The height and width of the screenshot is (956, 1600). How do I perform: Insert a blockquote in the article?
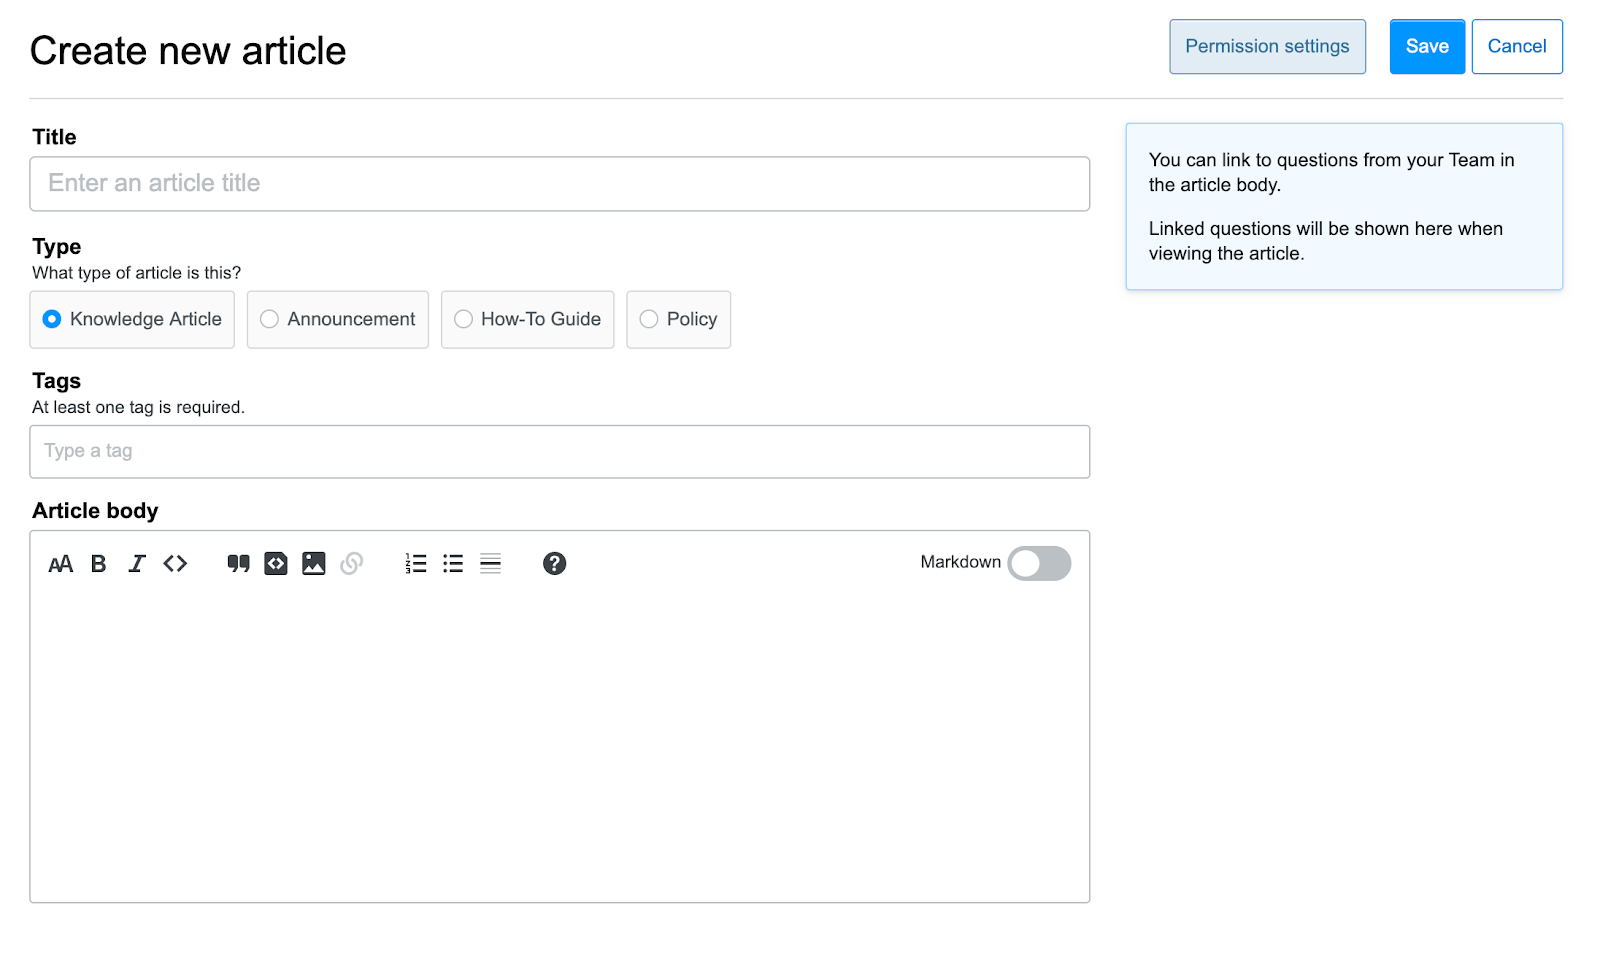pyautogui.click(x=238, y=564)
